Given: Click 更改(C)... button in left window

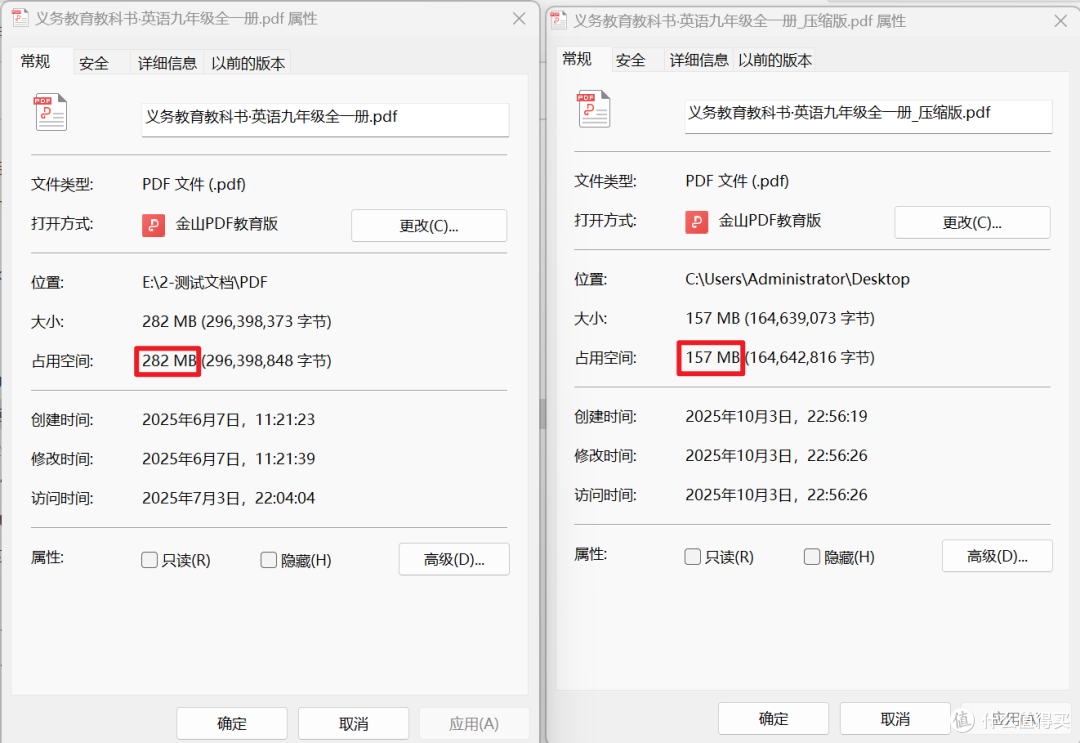Looking at the screenshot, I should click(x=429, y=226).
